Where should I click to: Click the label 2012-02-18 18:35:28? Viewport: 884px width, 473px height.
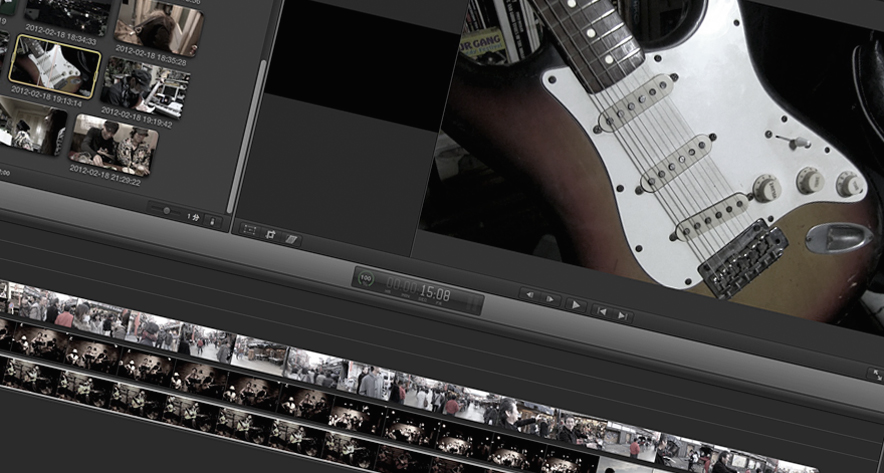click(x=151, y=55)
